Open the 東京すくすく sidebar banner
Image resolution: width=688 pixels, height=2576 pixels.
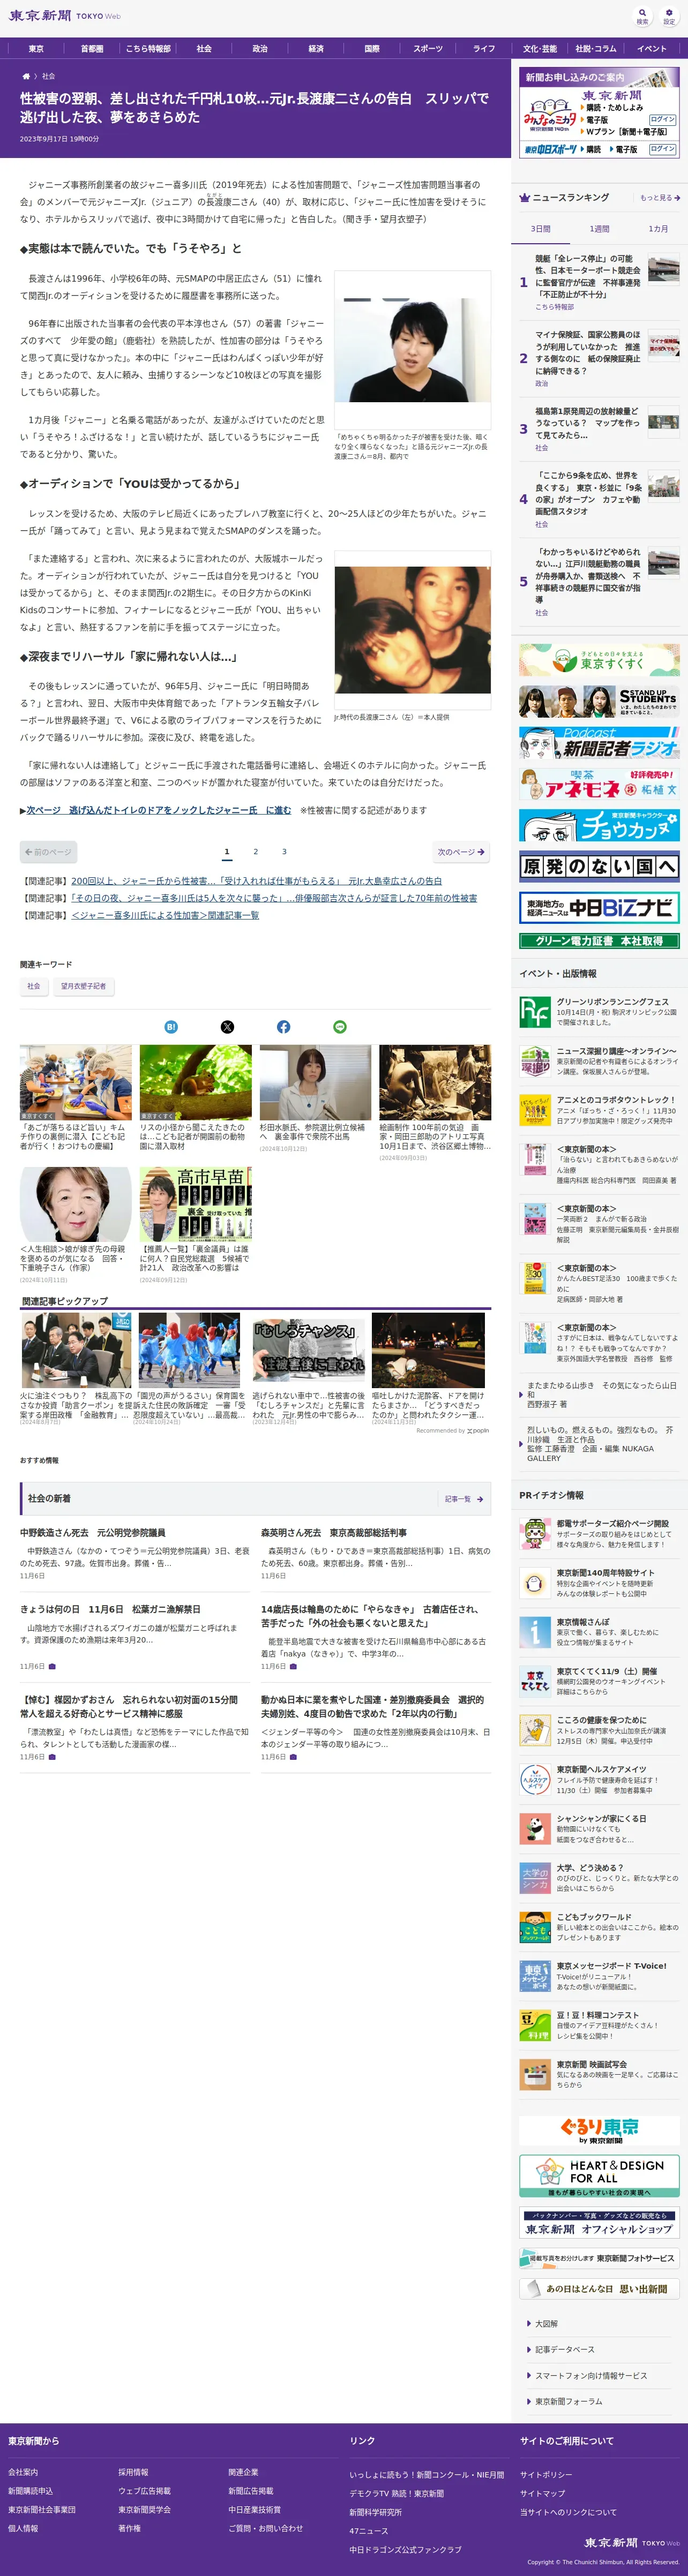pyautogui.click(x=599, y=660)
